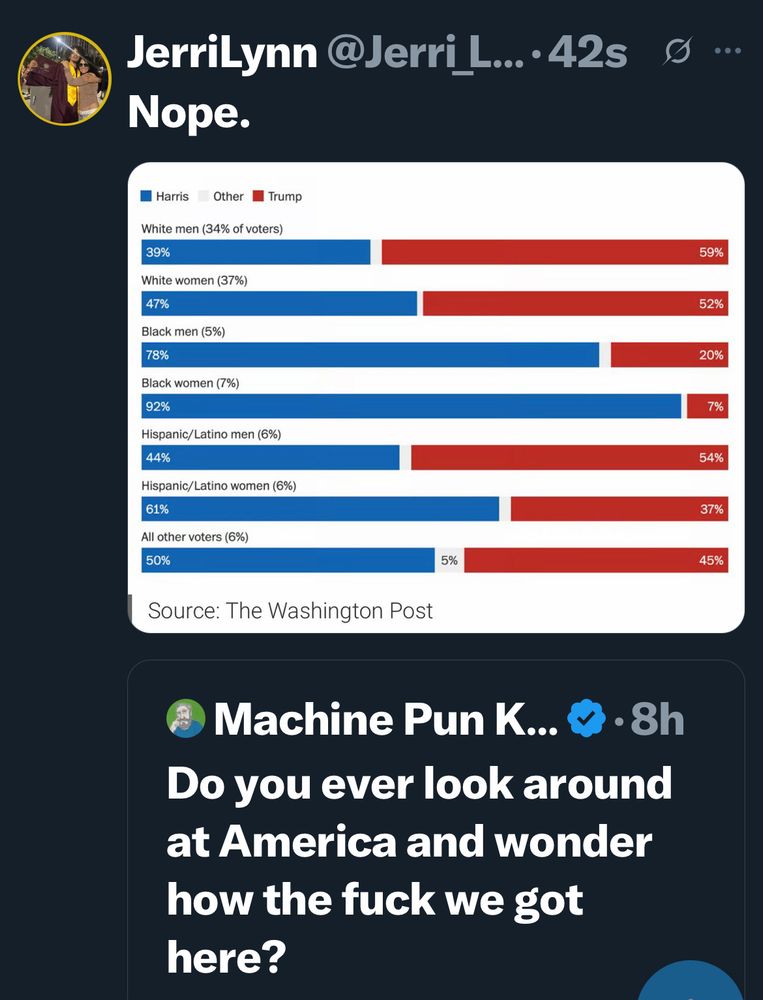This screenshot has height=1000, width=763.
Task: Tap the blue verified badge
Action: [x=586, y=719]
